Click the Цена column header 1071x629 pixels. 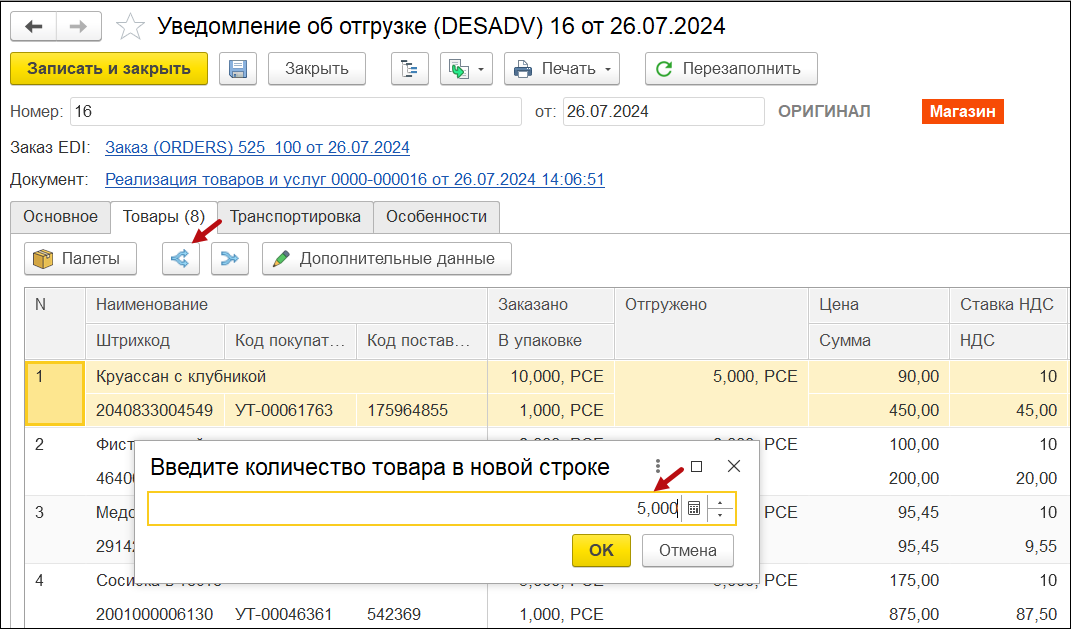point(878,305)
